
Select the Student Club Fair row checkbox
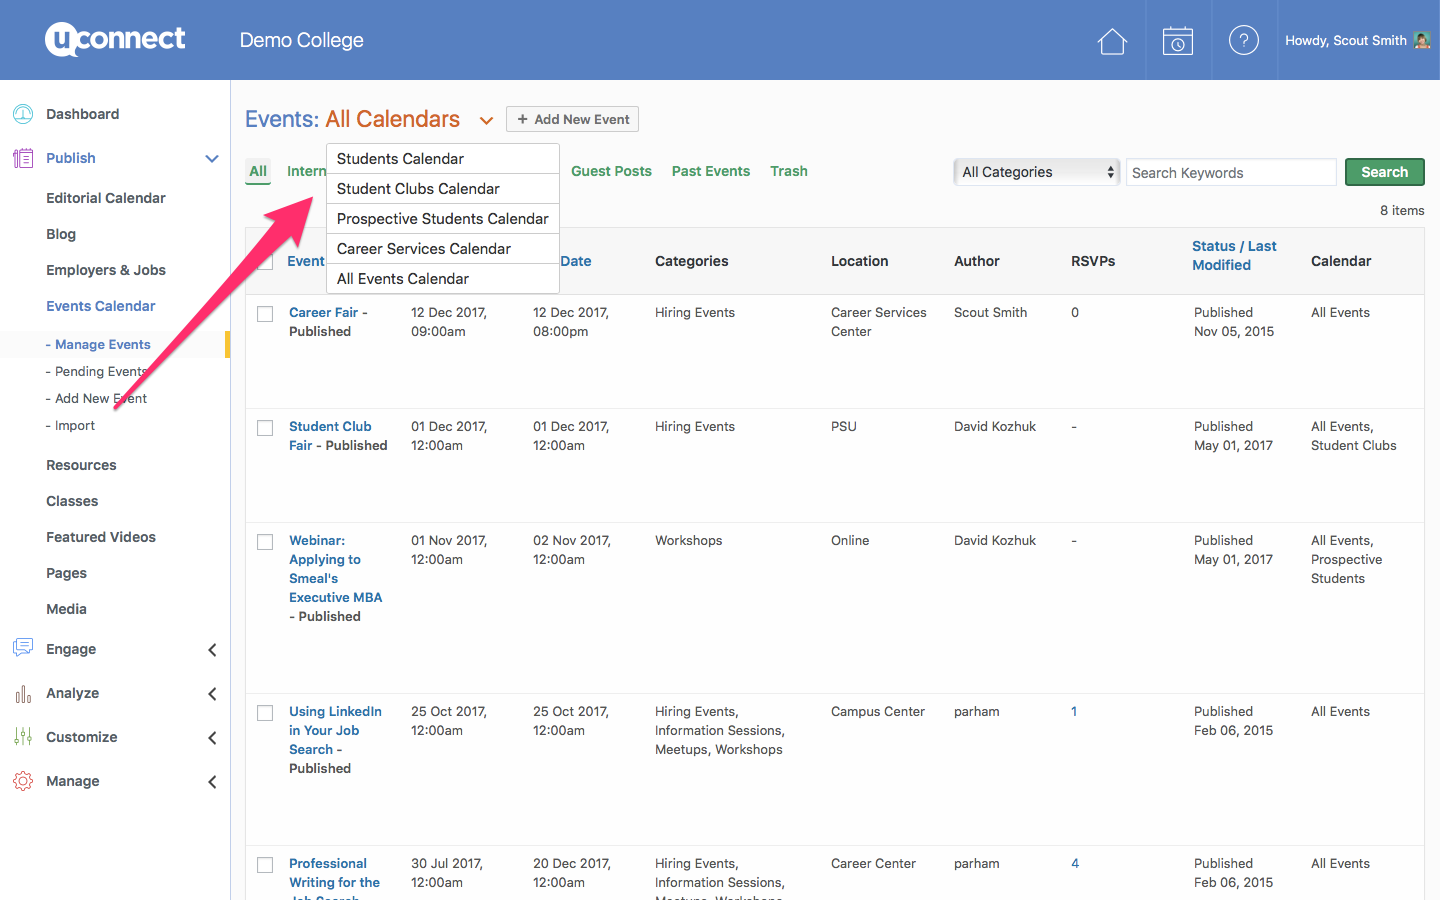265,428
